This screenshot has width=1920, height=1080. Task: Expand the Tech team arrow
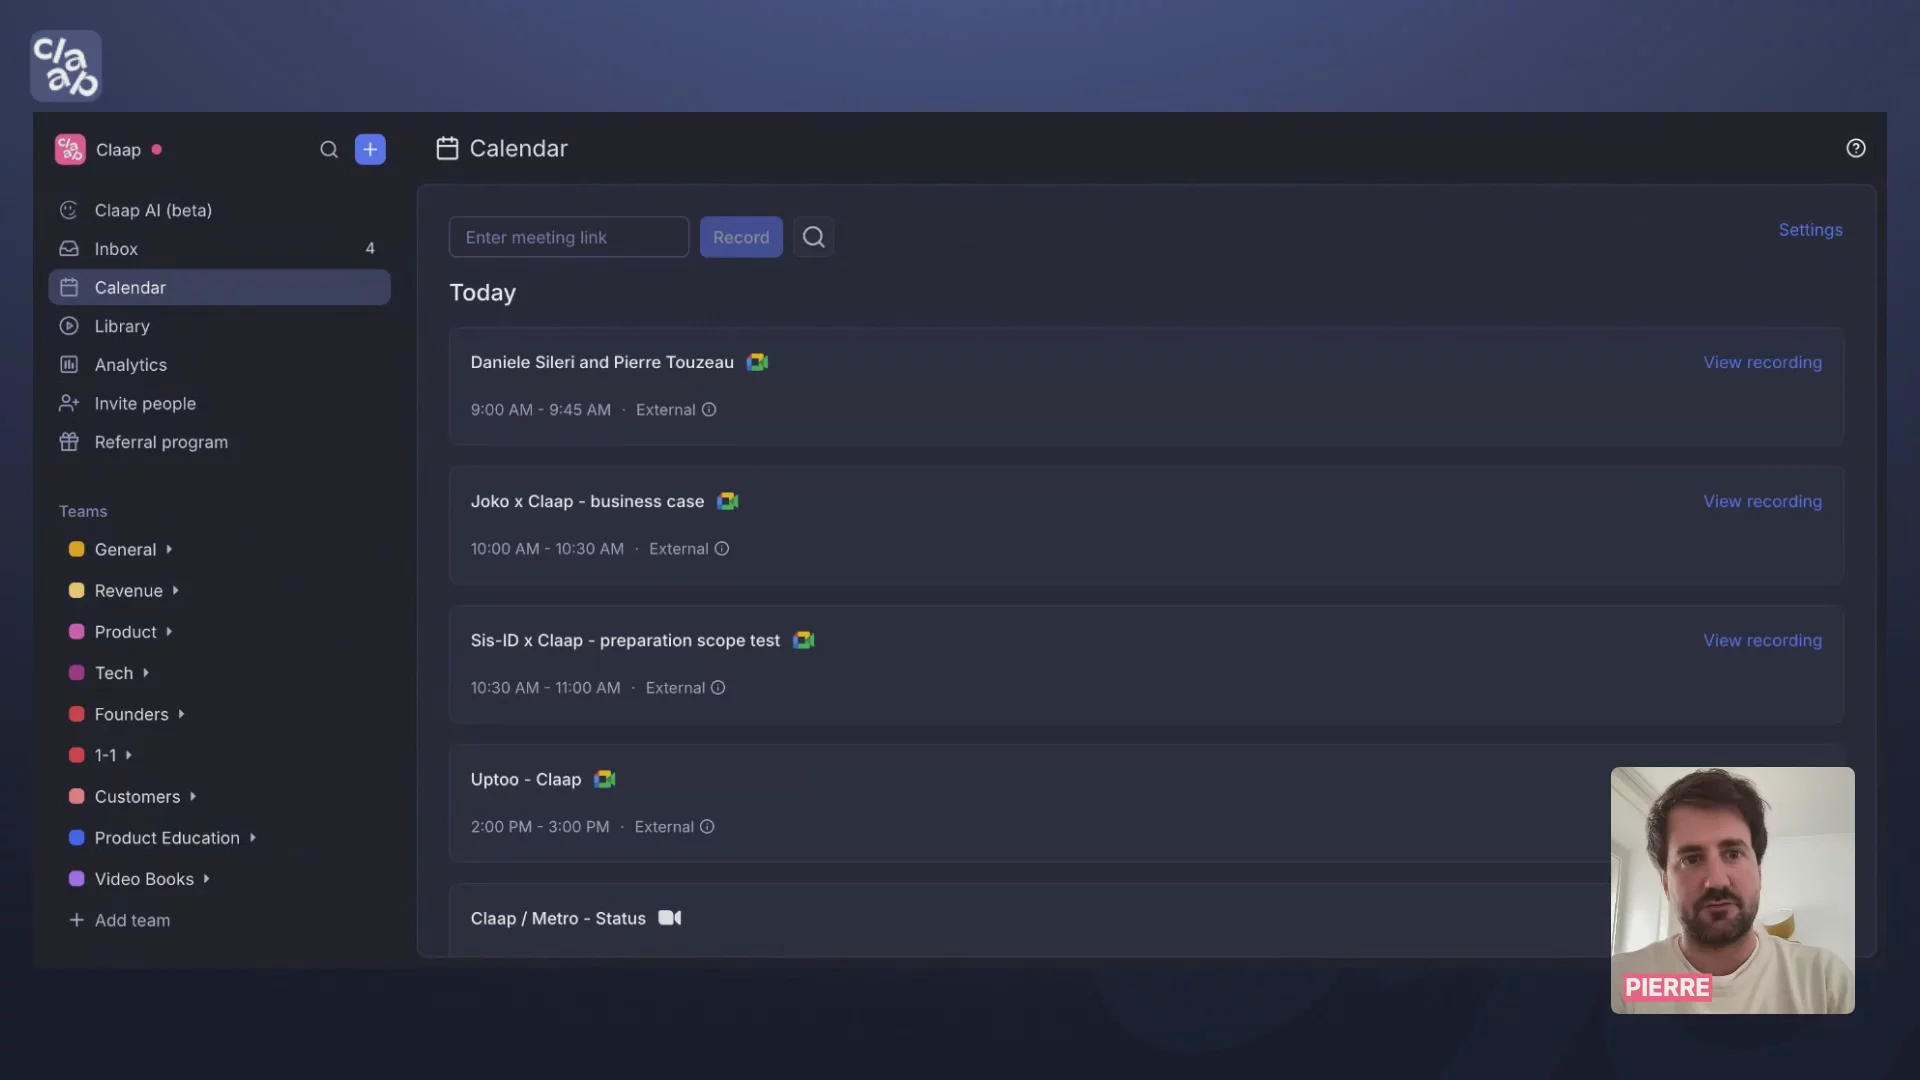tap(146, 673)
